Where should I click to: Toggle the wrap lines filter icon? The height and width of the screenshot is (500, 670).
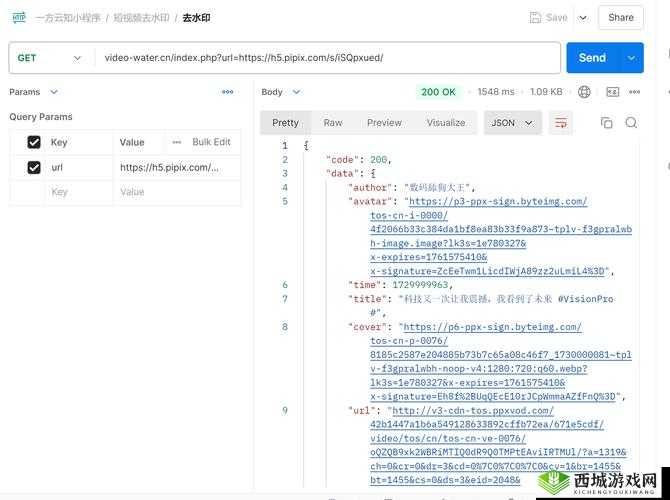(x=561, y=123)
